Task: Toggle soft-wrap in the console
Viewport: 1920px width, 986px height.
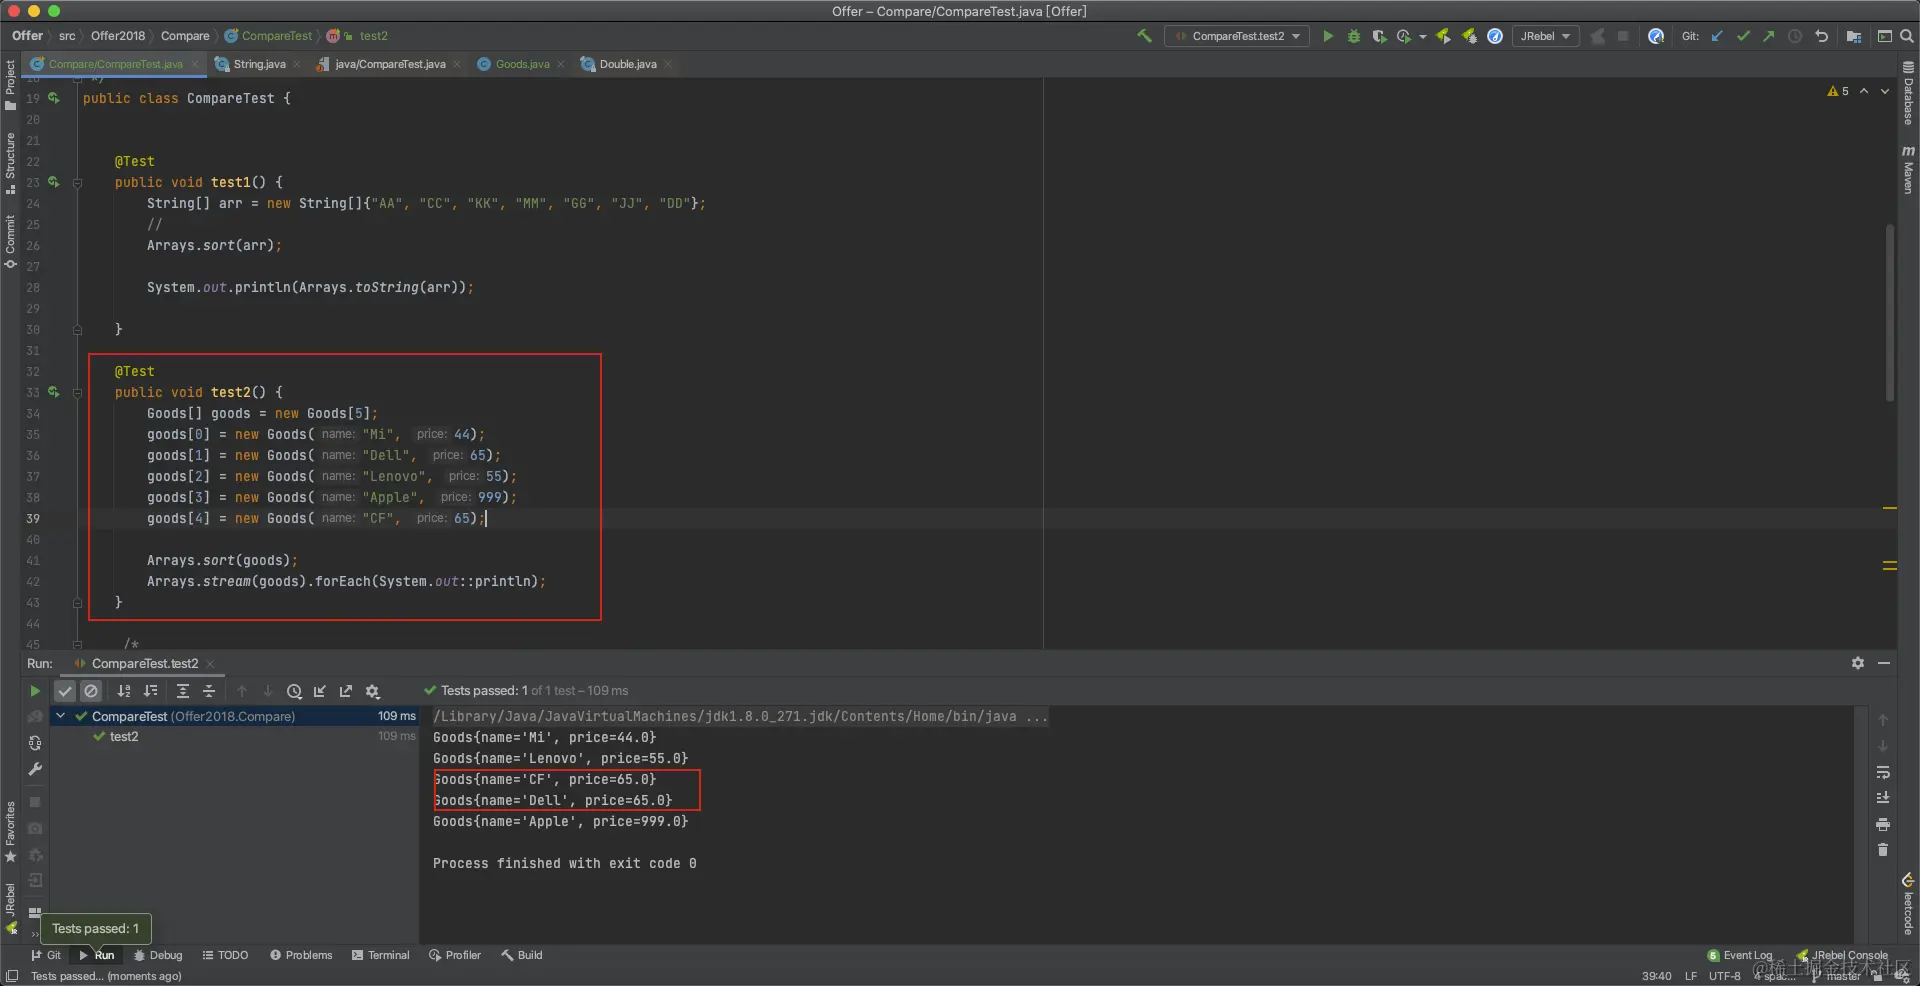Action: coord(1883,772)
